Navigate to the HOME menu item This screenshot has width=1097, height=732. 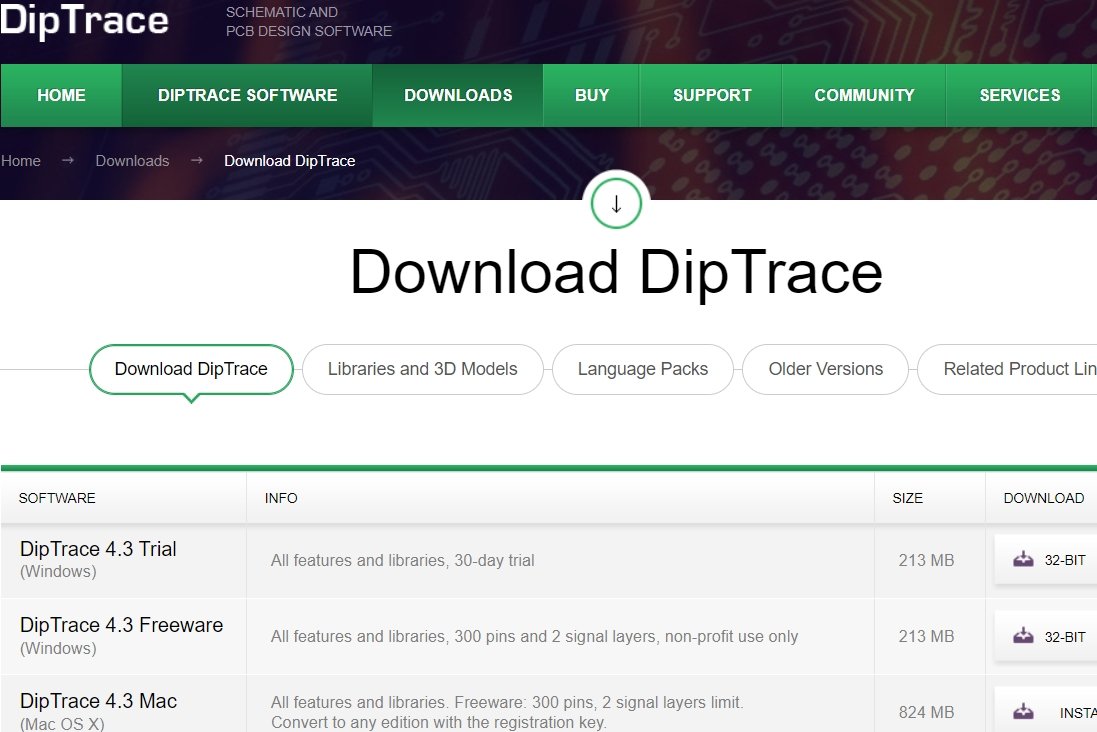(x=60, y=95)
